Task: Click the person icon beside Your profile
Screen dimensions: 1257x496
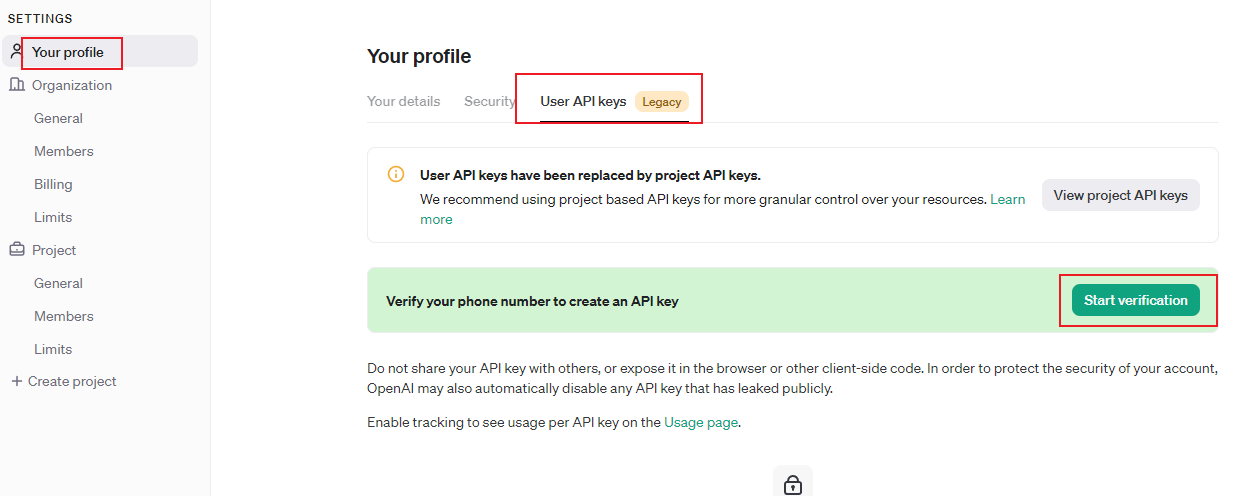Action: 17,51
